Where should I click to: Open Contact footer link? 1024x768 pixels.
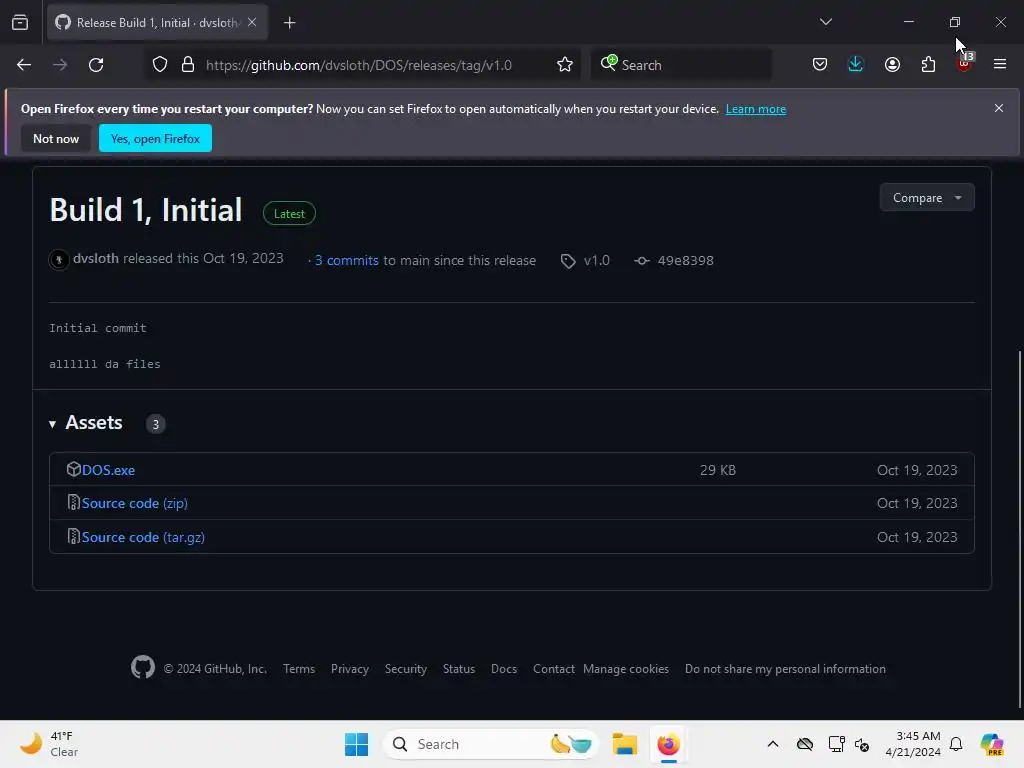tap(553, 669)
